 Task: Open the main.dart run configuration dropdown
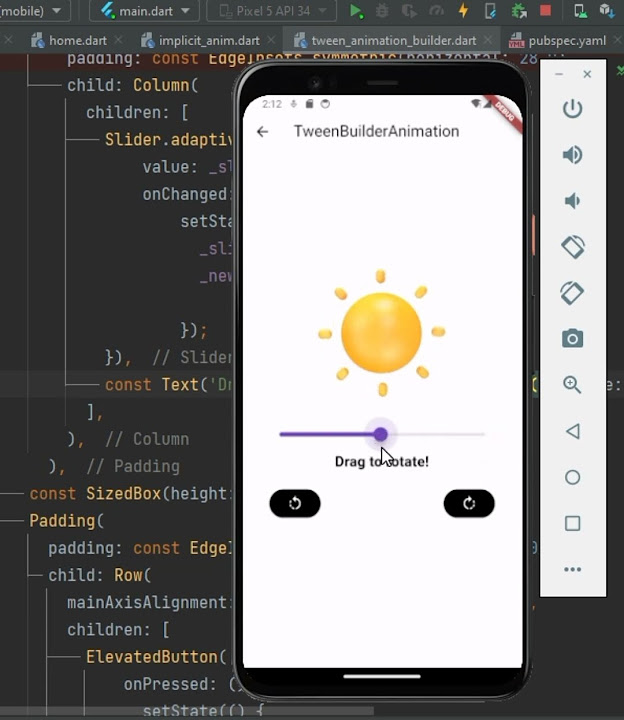click(x=145, y=11)
